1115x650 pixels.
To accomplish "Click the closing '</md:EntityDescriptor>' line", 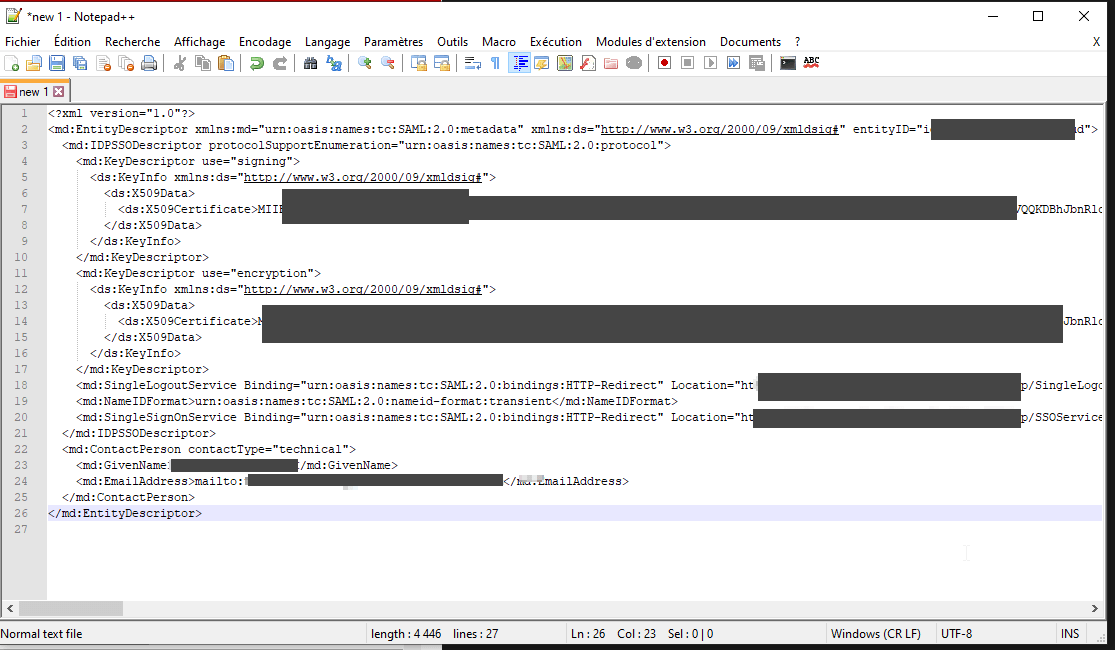I will (x=125, y=513).
